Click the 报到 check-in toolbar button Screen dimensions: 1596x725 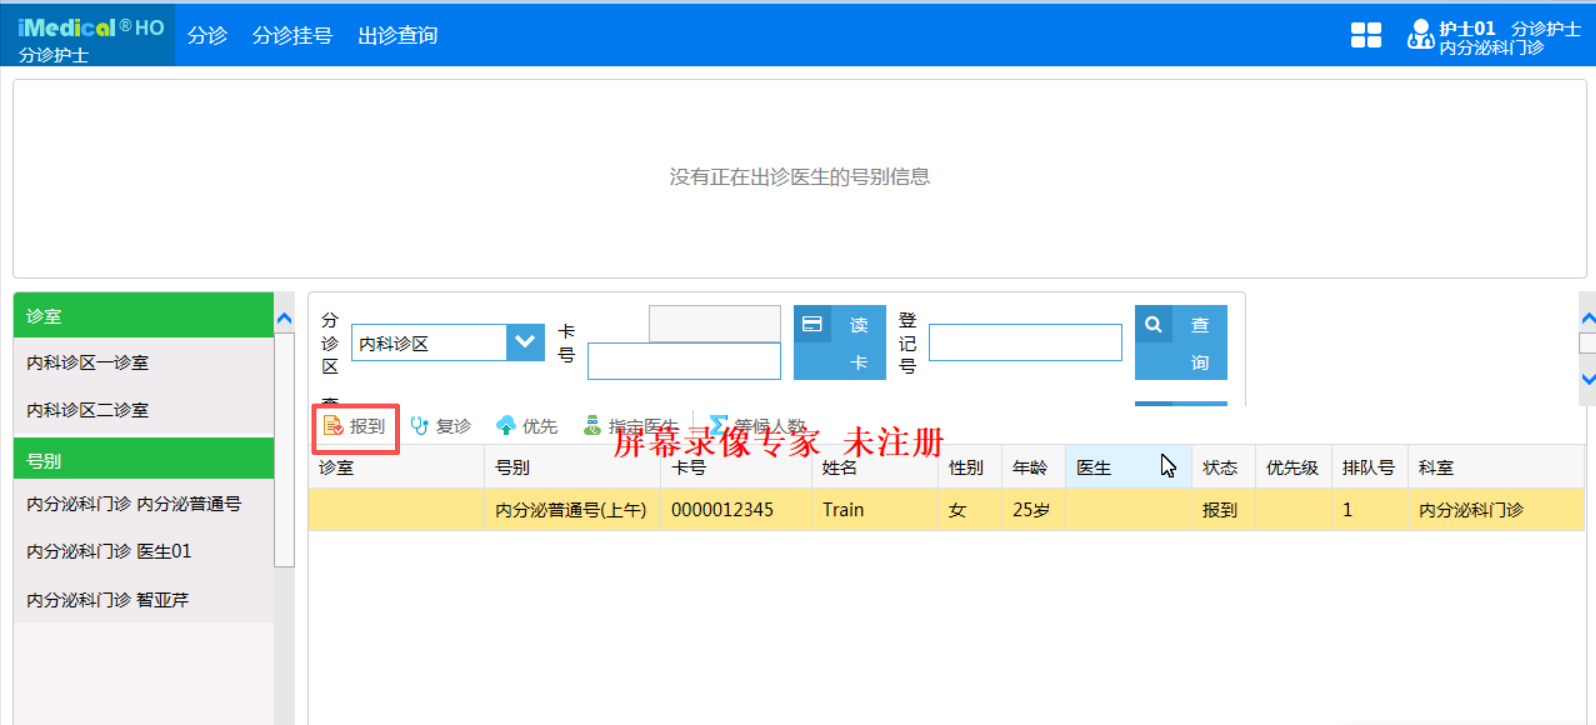tap(355, 427)
